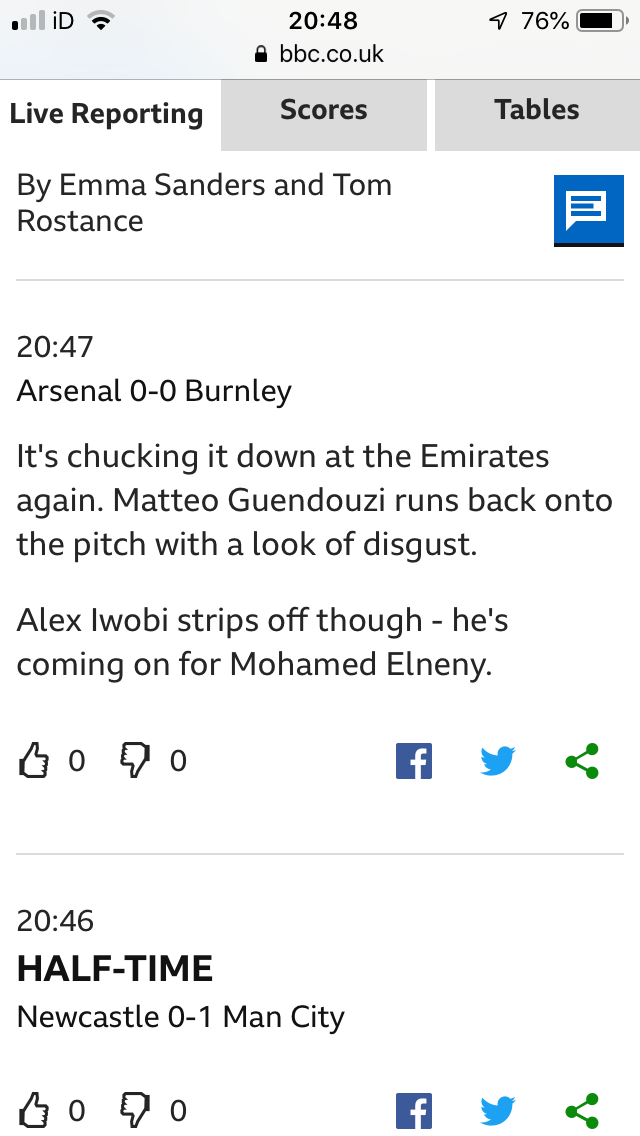Thumbs up the Newcastle half-time post

coord(34,1110)
